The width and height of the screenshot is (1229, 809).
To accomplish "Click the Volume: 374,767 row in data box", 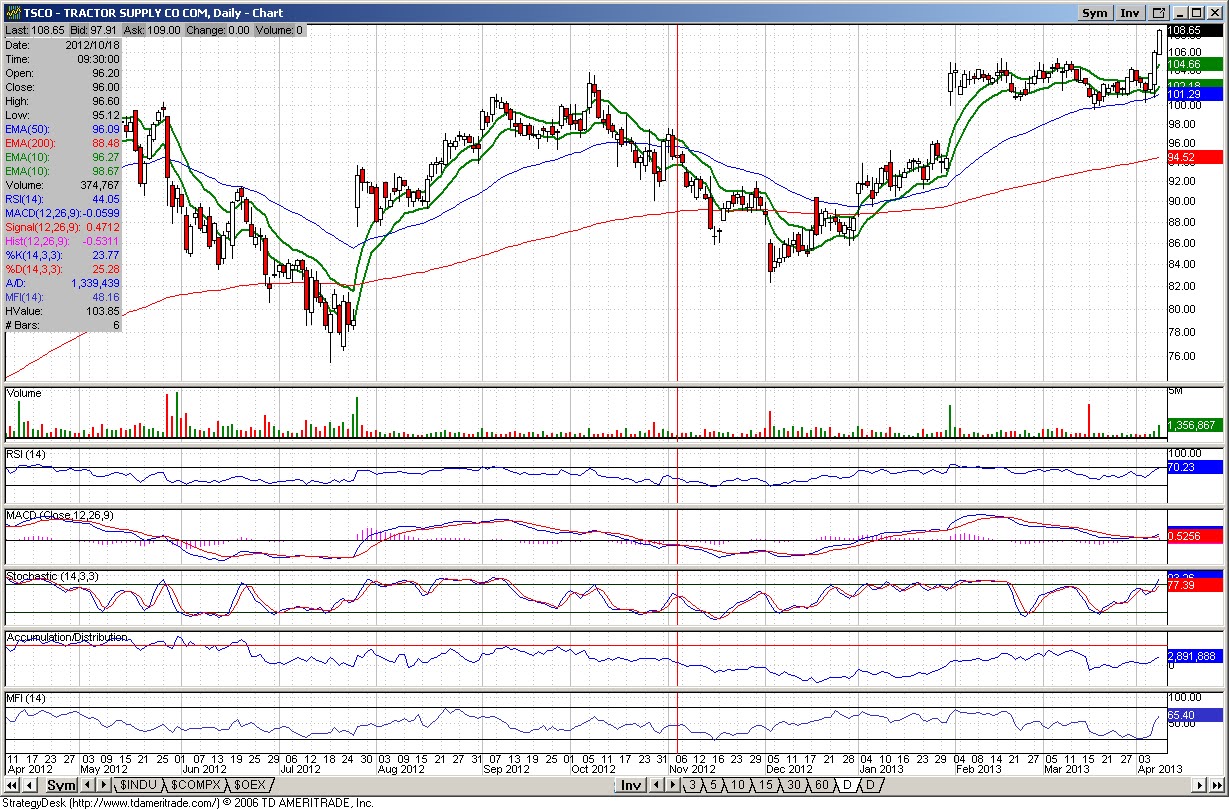I will tap(63, 185).
